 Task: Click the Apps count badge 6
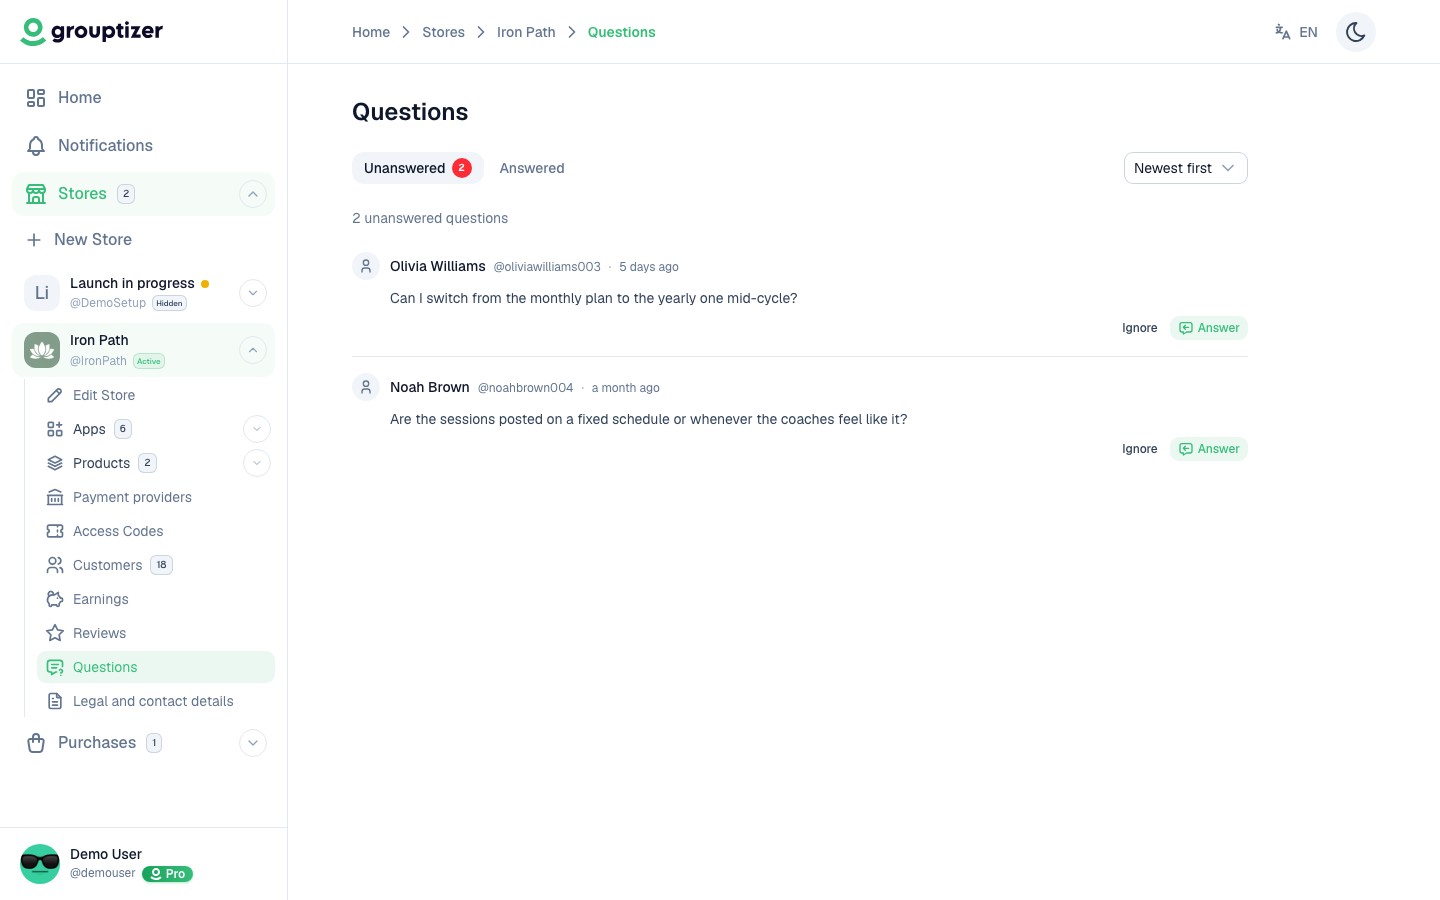coord(123,429)
